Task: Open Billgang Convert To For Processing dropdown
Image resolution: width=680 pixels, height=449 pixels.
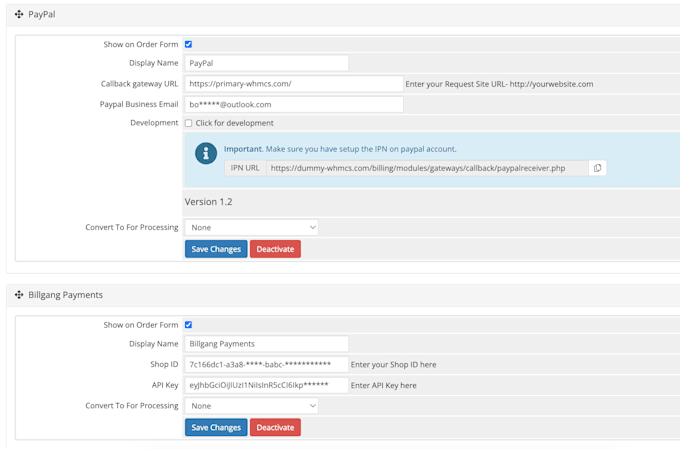Action: [252, 406]
